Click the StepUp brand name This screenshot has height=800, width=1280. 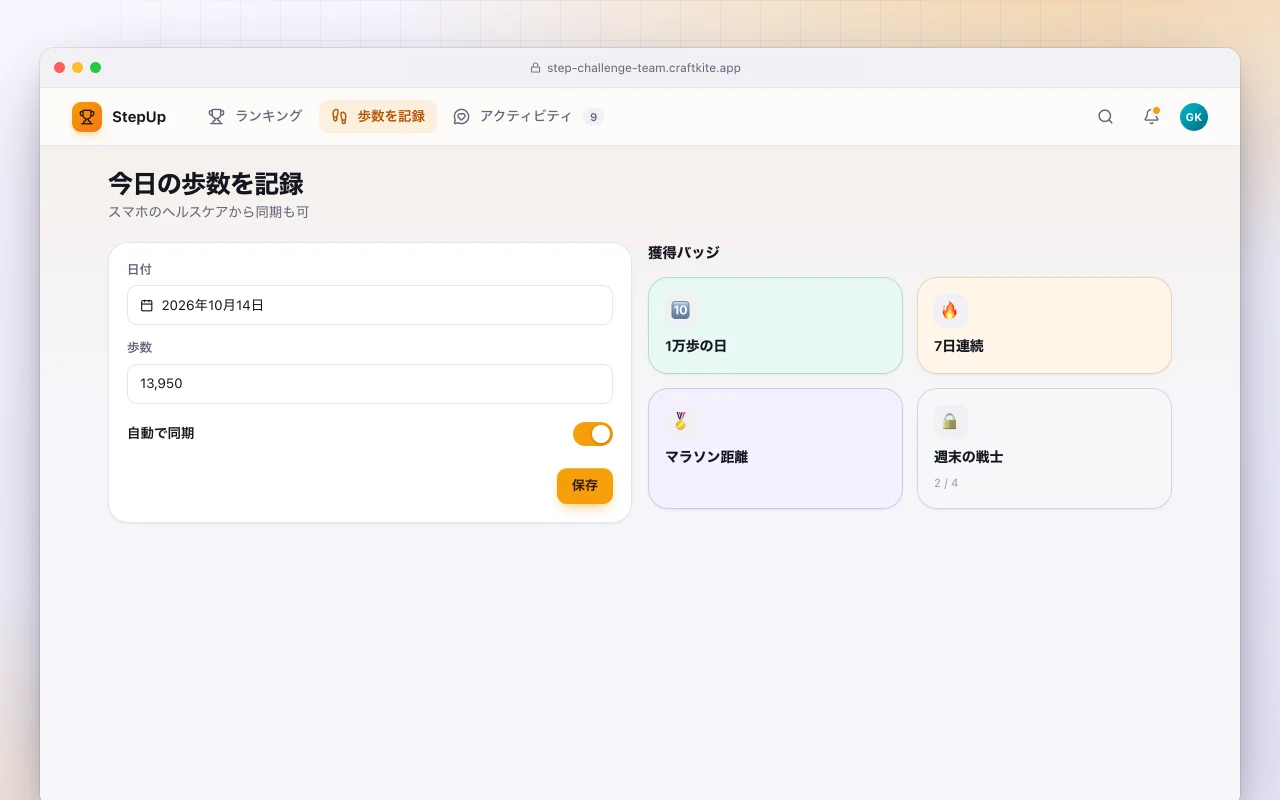click(x=139, y=117)
